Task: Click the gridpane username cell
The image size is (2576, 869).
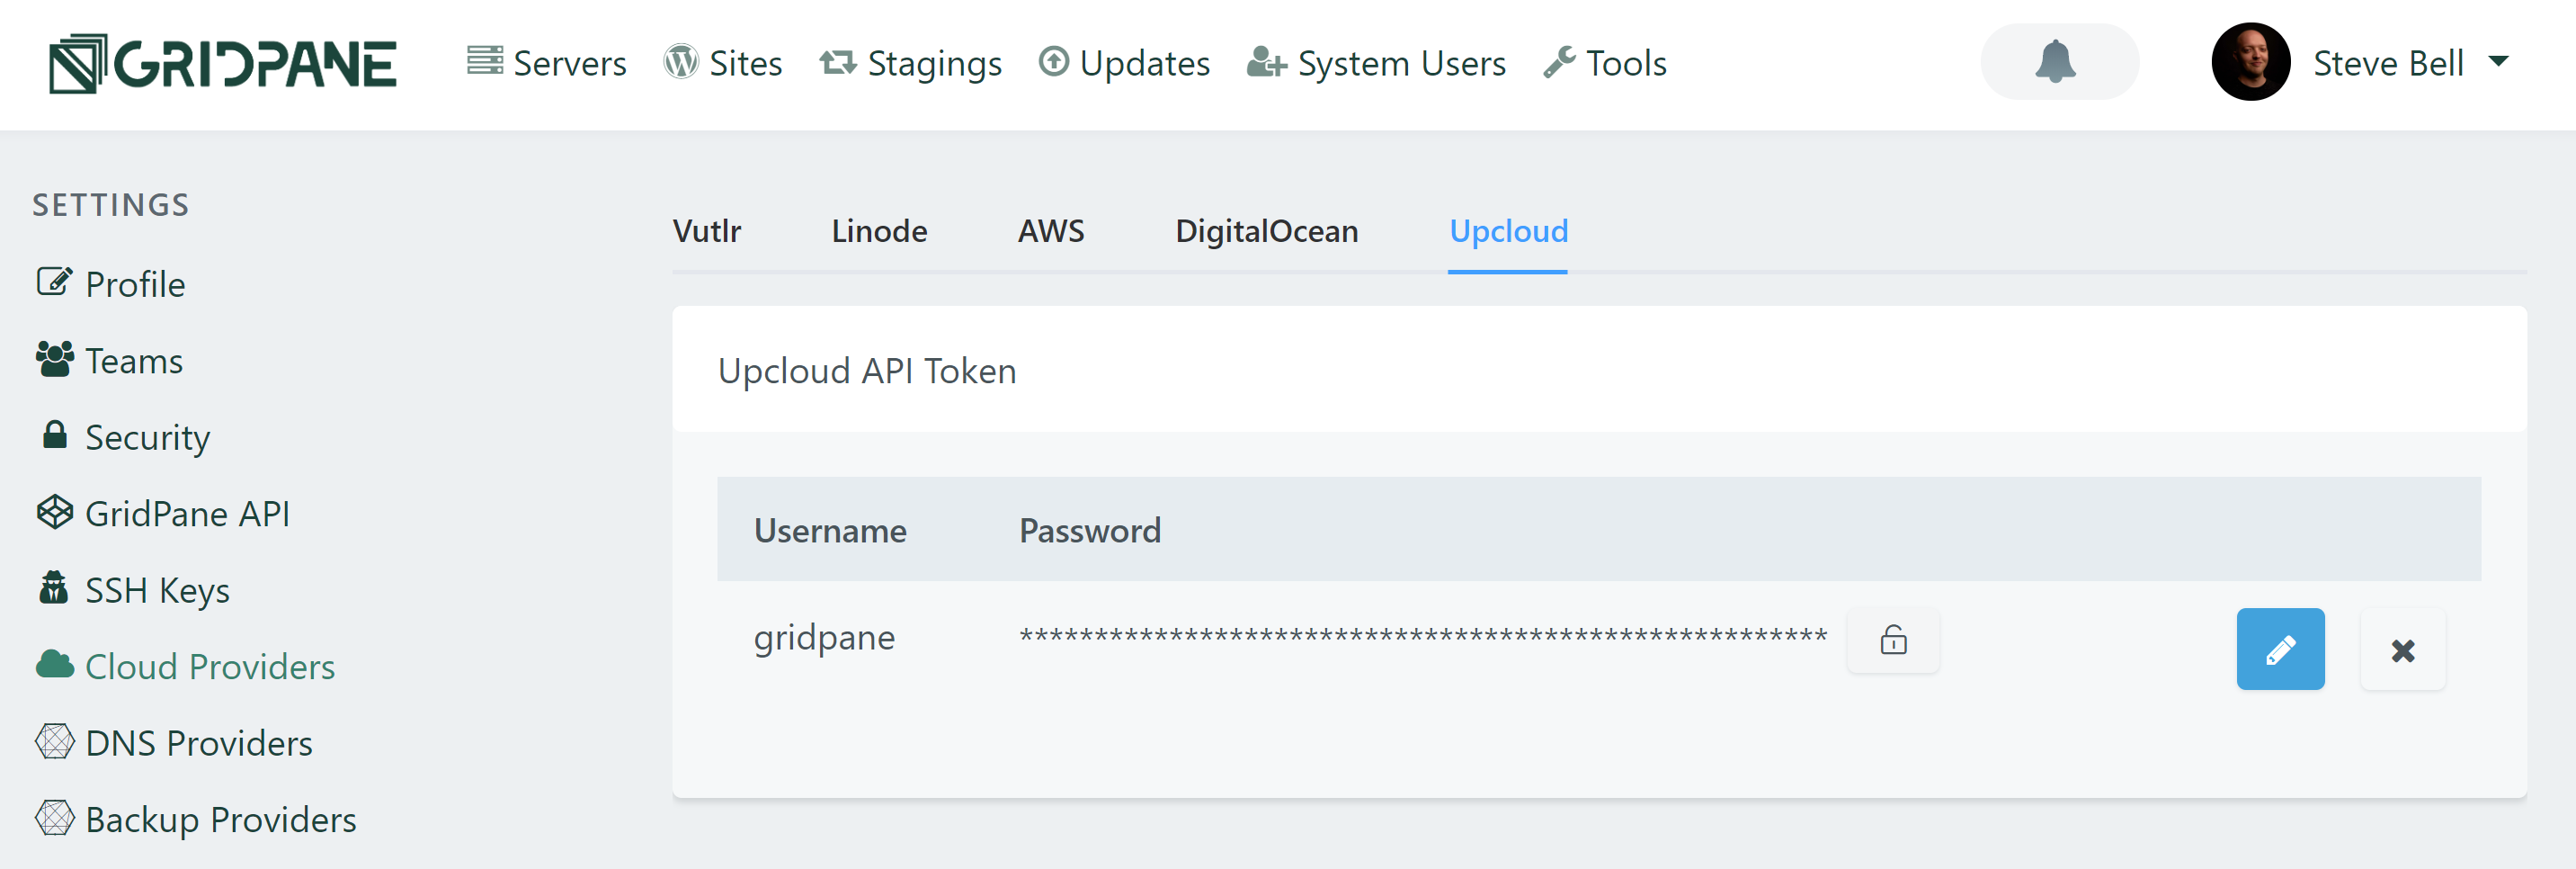Action: 824,638
